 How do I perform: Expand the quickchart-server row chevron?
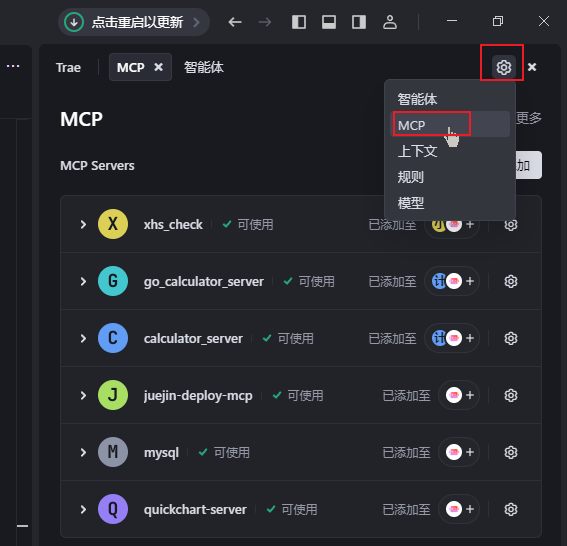click(x=83, y=509)
